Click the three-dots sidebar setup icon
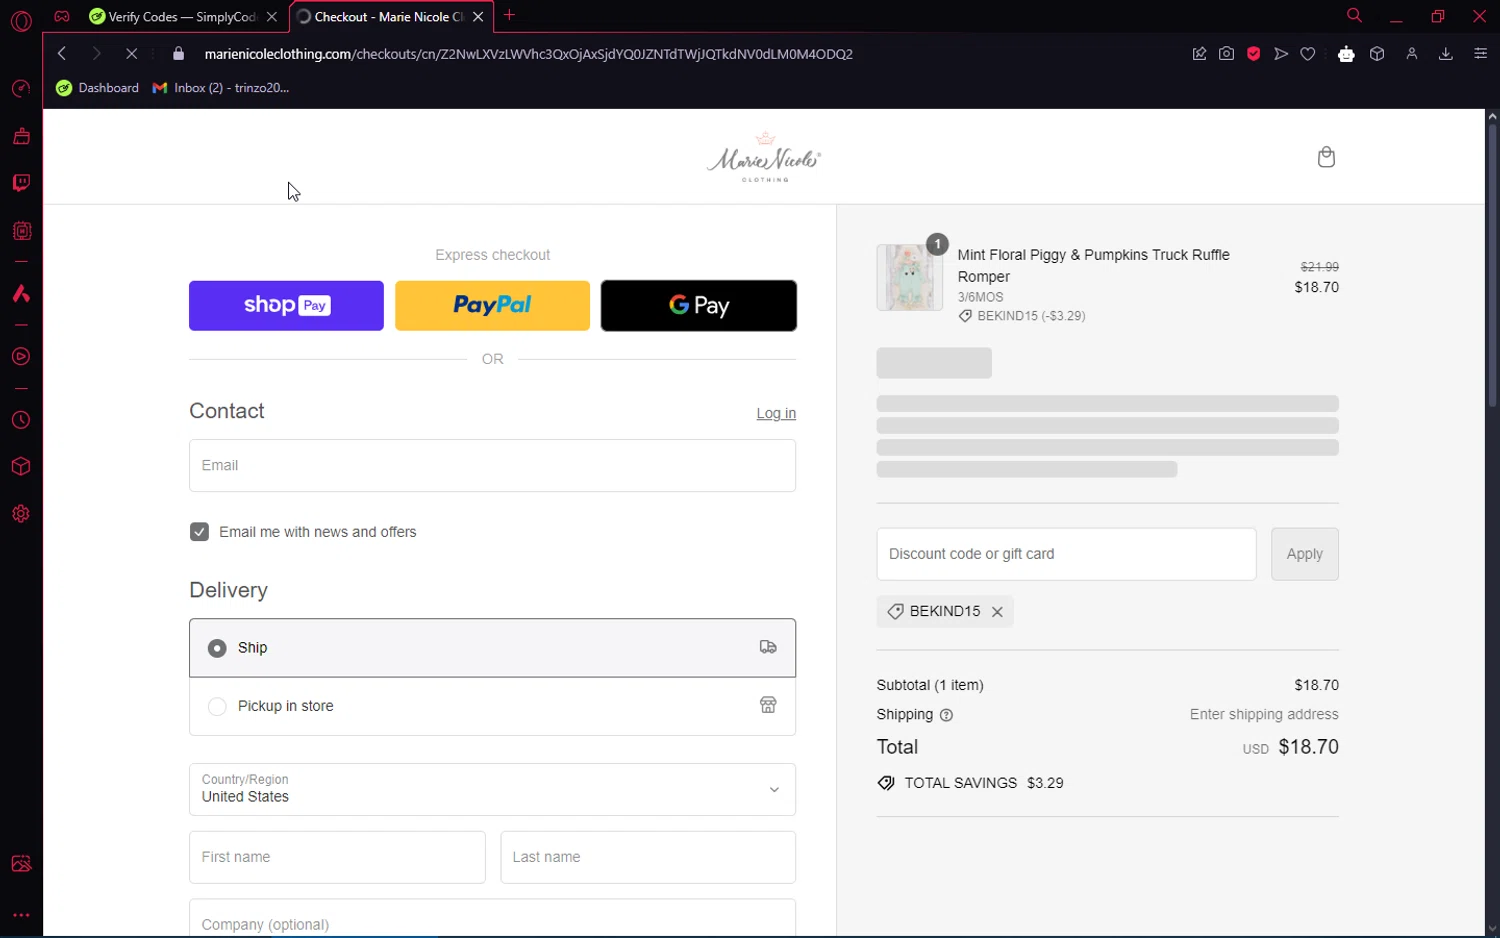Screen dimensions: 1500x938 [21, 915]
